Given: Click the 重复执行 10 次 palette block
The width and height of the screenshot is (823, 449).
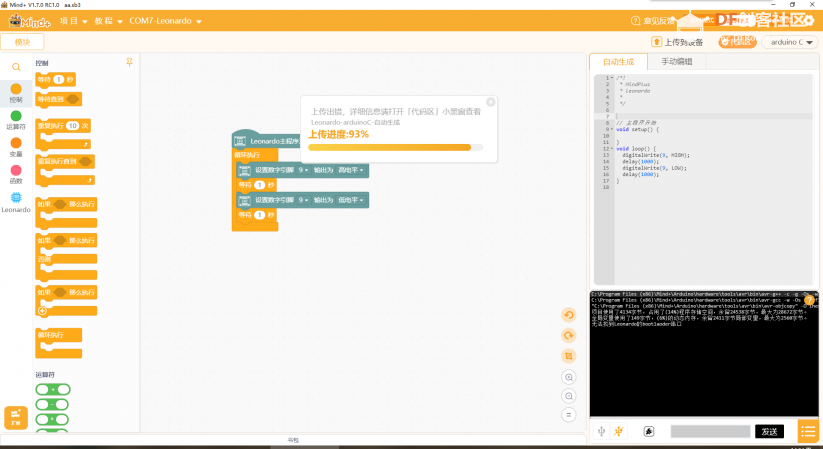Looking at the screenshot, I should coord(63,126).
